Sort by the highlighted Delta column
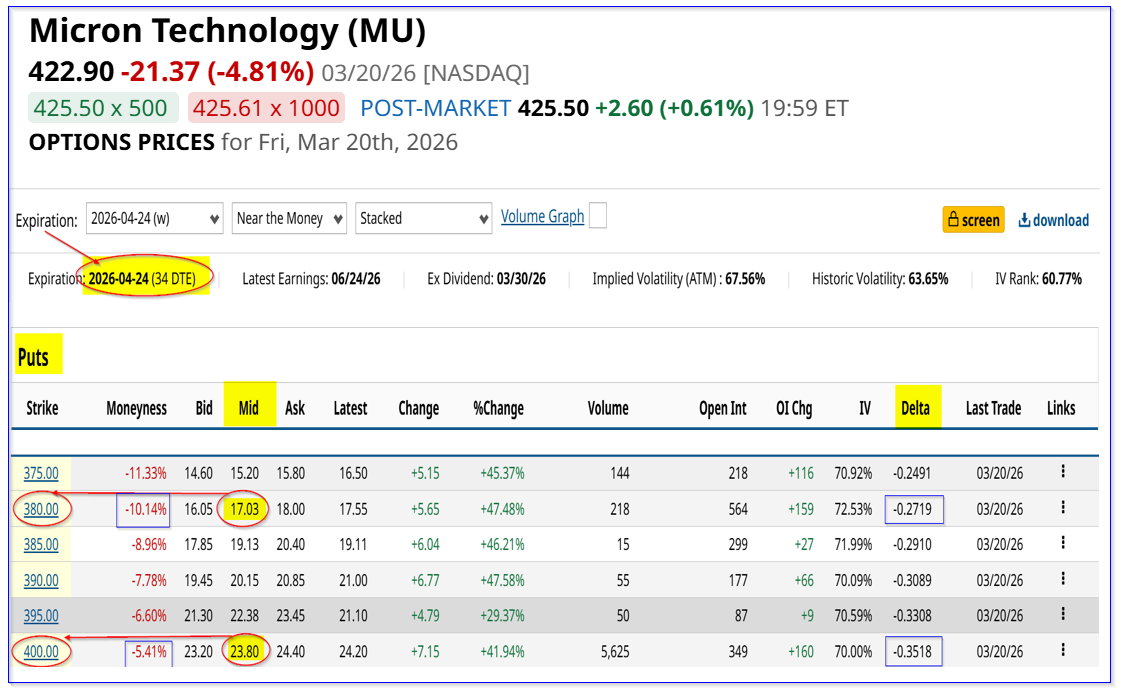This screenshot has height=689, width=1125. (x=915, y=408)
